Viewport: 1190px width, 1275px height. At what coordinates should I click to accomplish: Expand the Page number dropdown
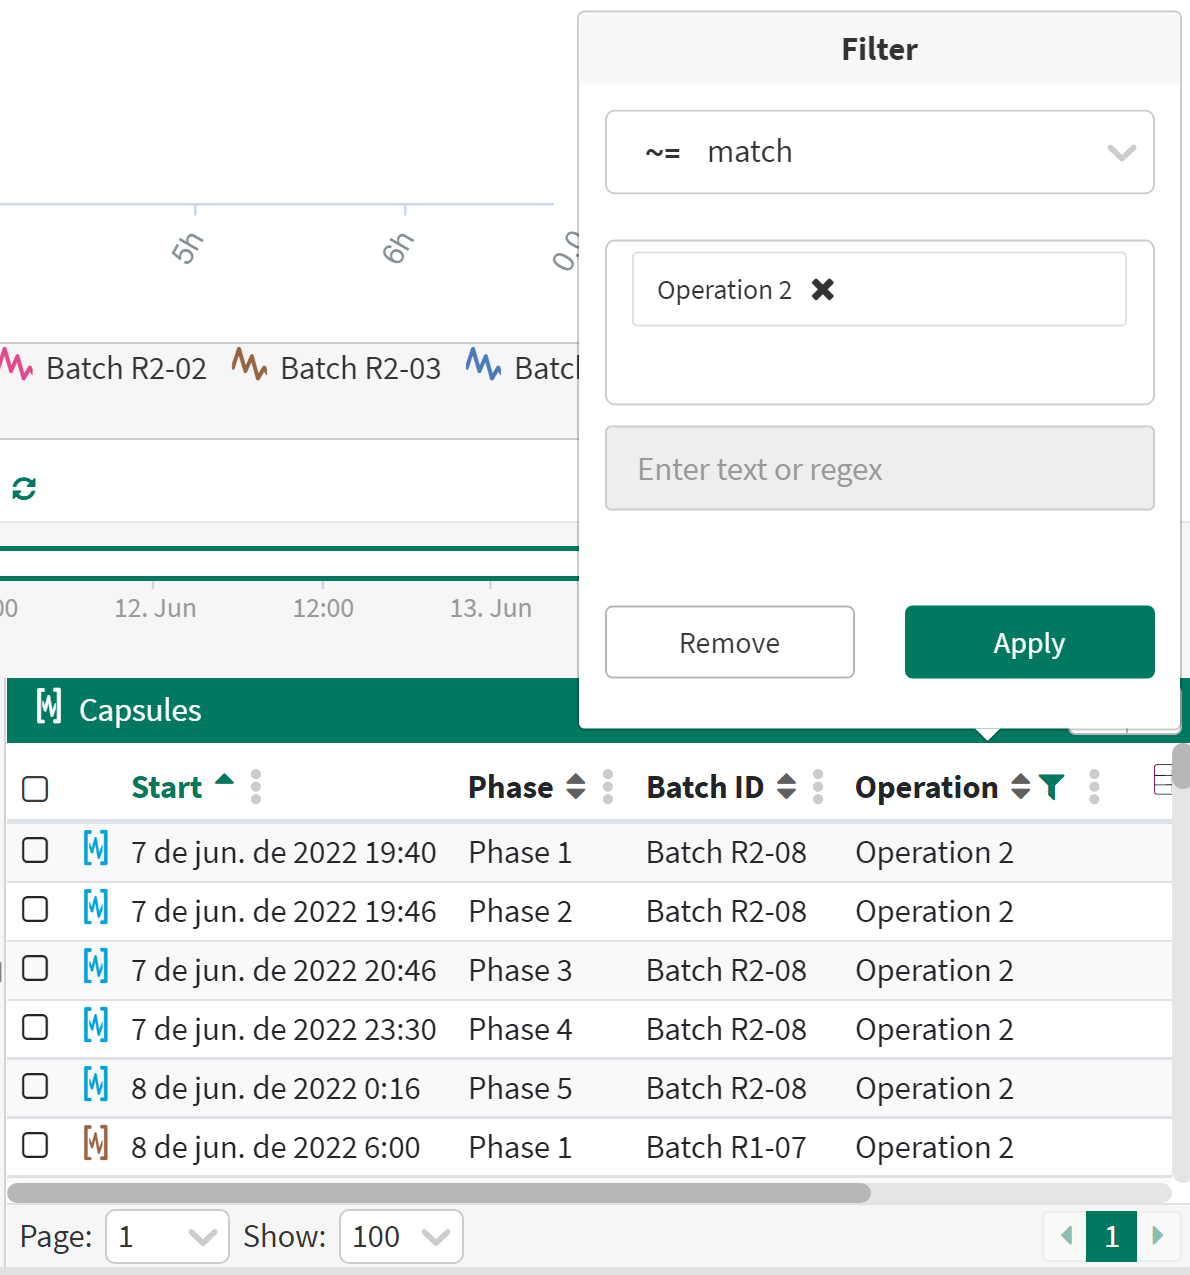(167, 1237)
